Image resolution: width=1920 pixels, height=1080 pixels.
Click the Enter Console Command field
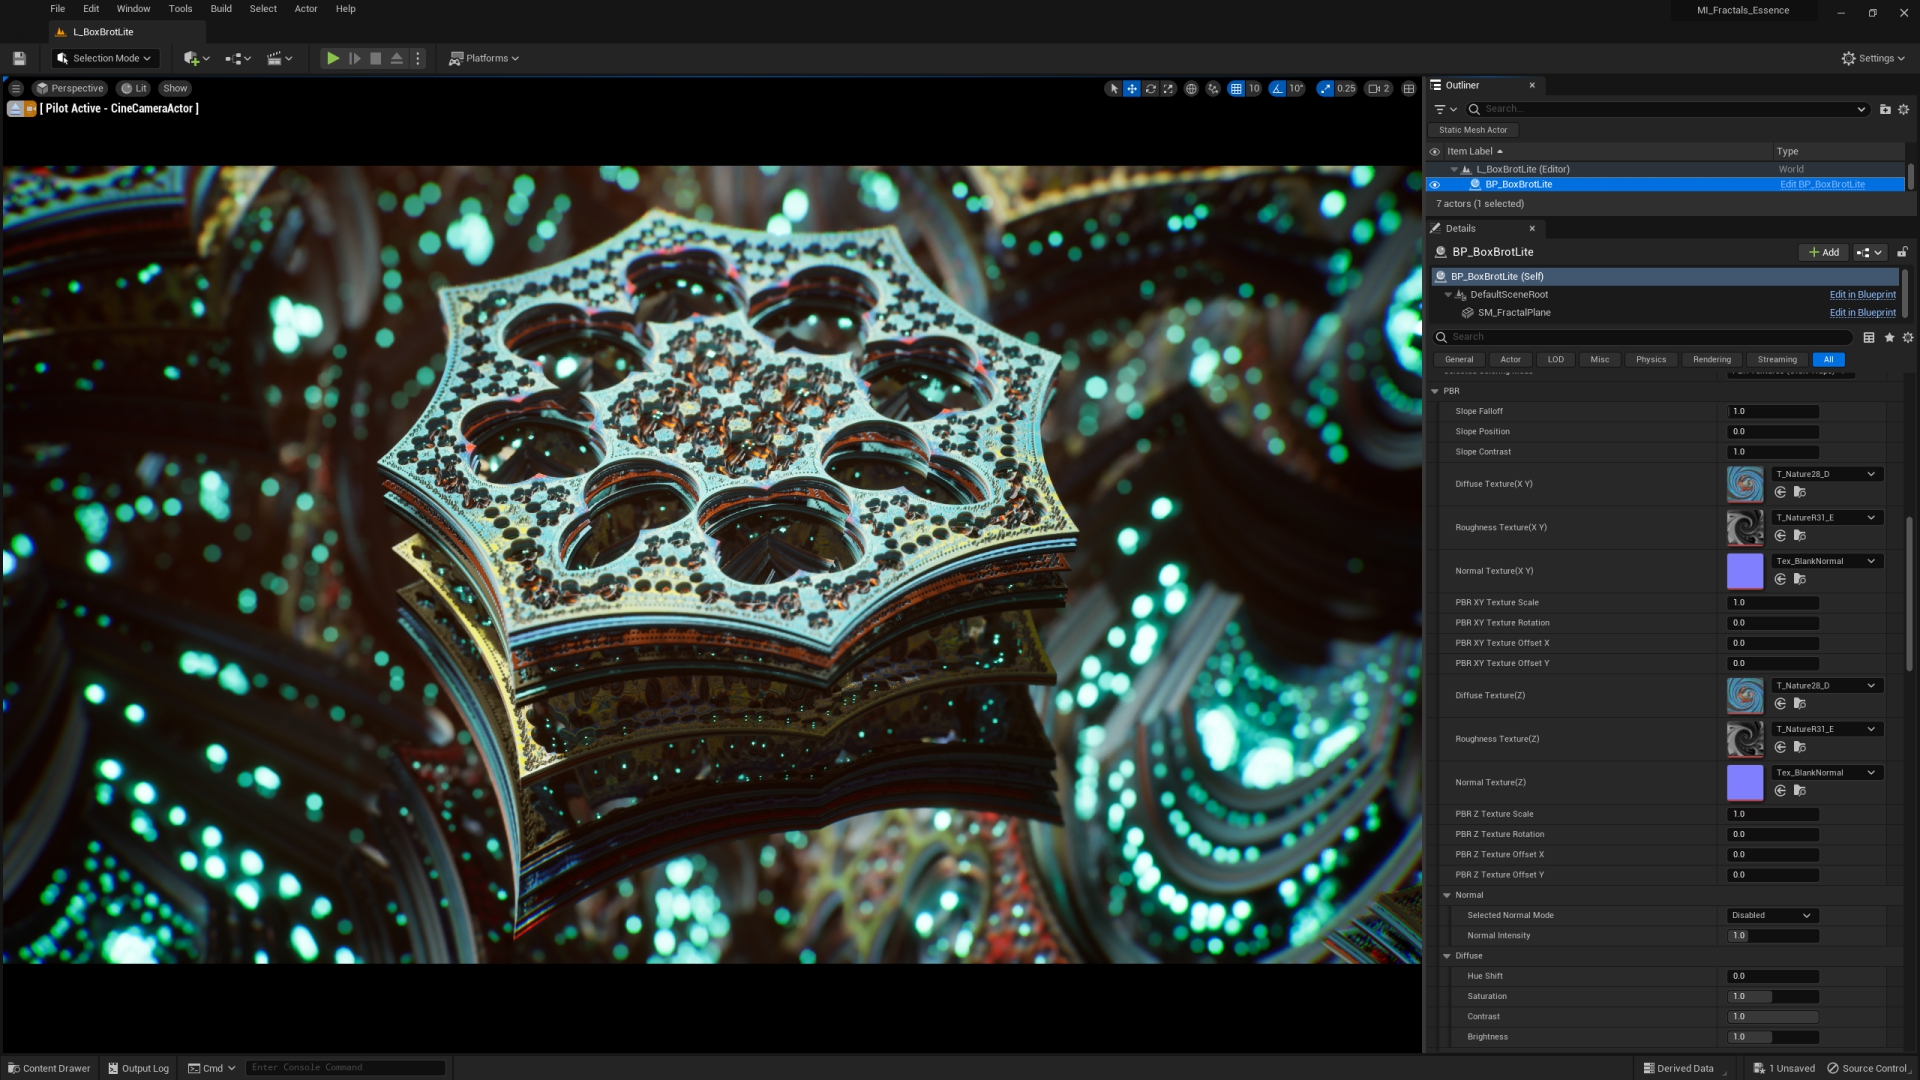click(345, 1068)
